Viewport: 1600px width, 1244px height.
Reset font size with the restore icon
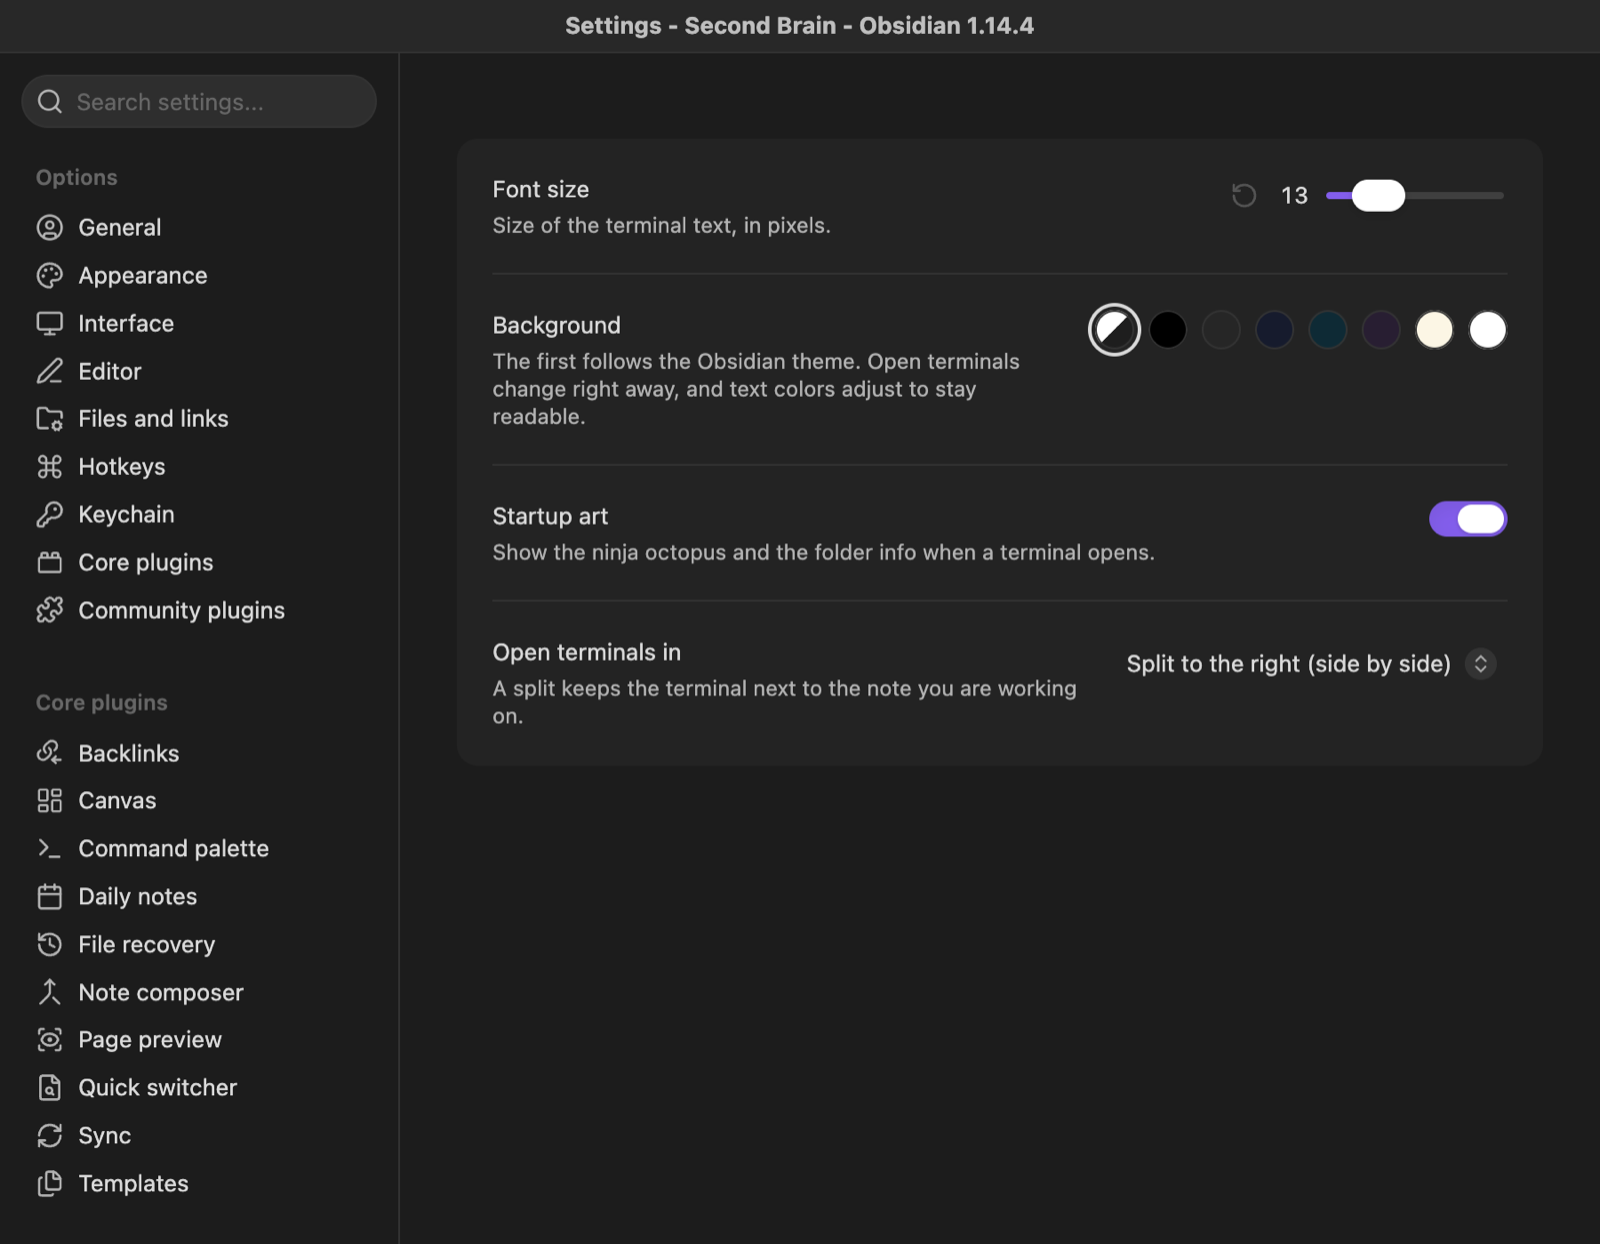(x=1244, y=196)
